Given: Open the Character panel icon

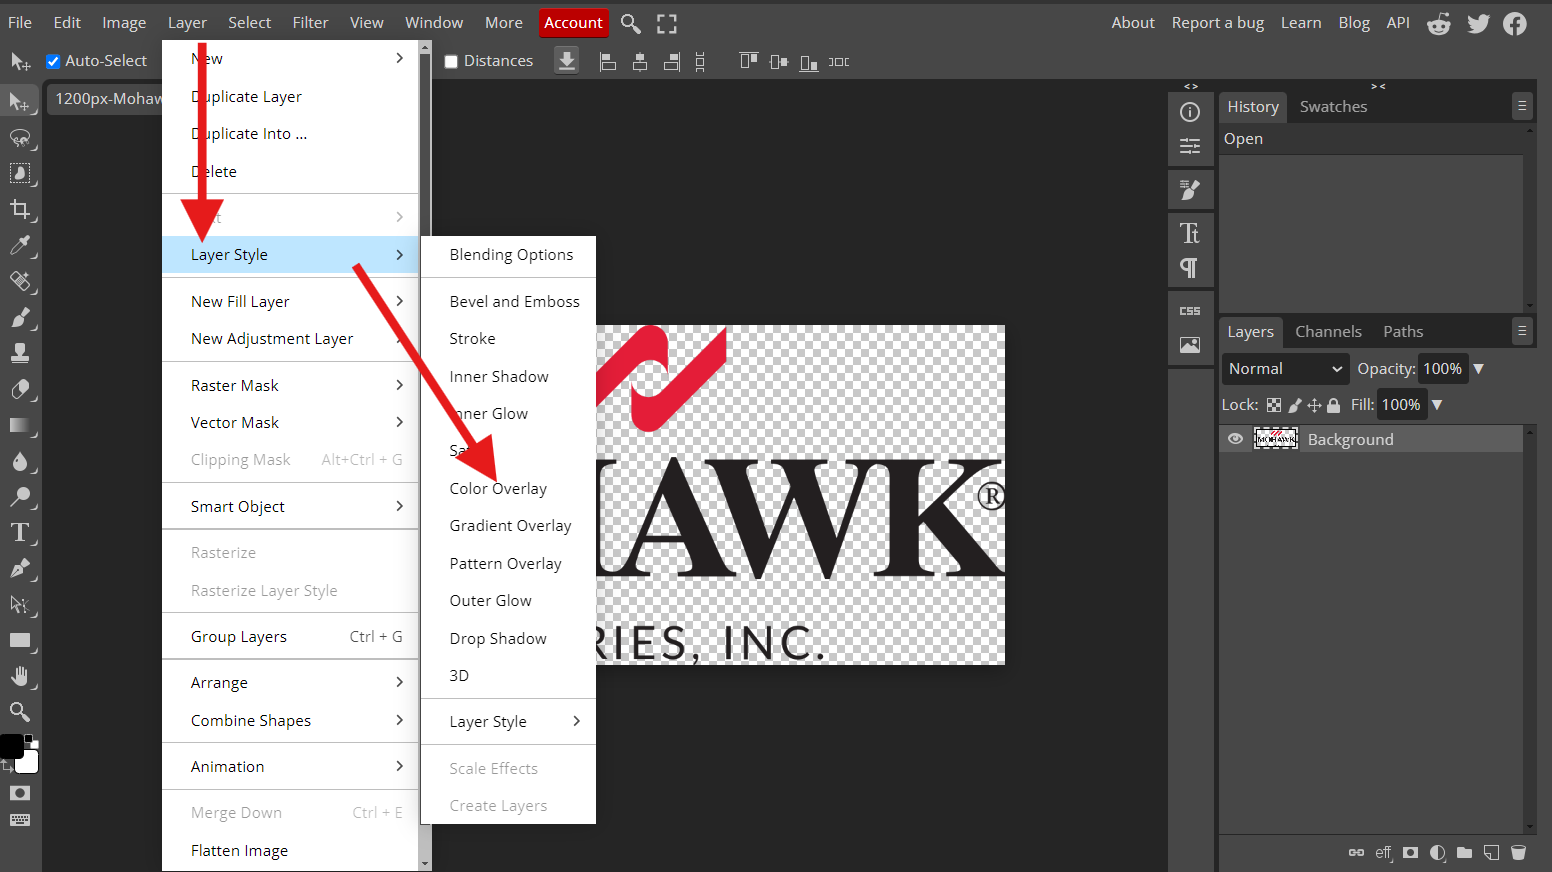Looking at the screenshot, I should click(x=1190, y=233).
